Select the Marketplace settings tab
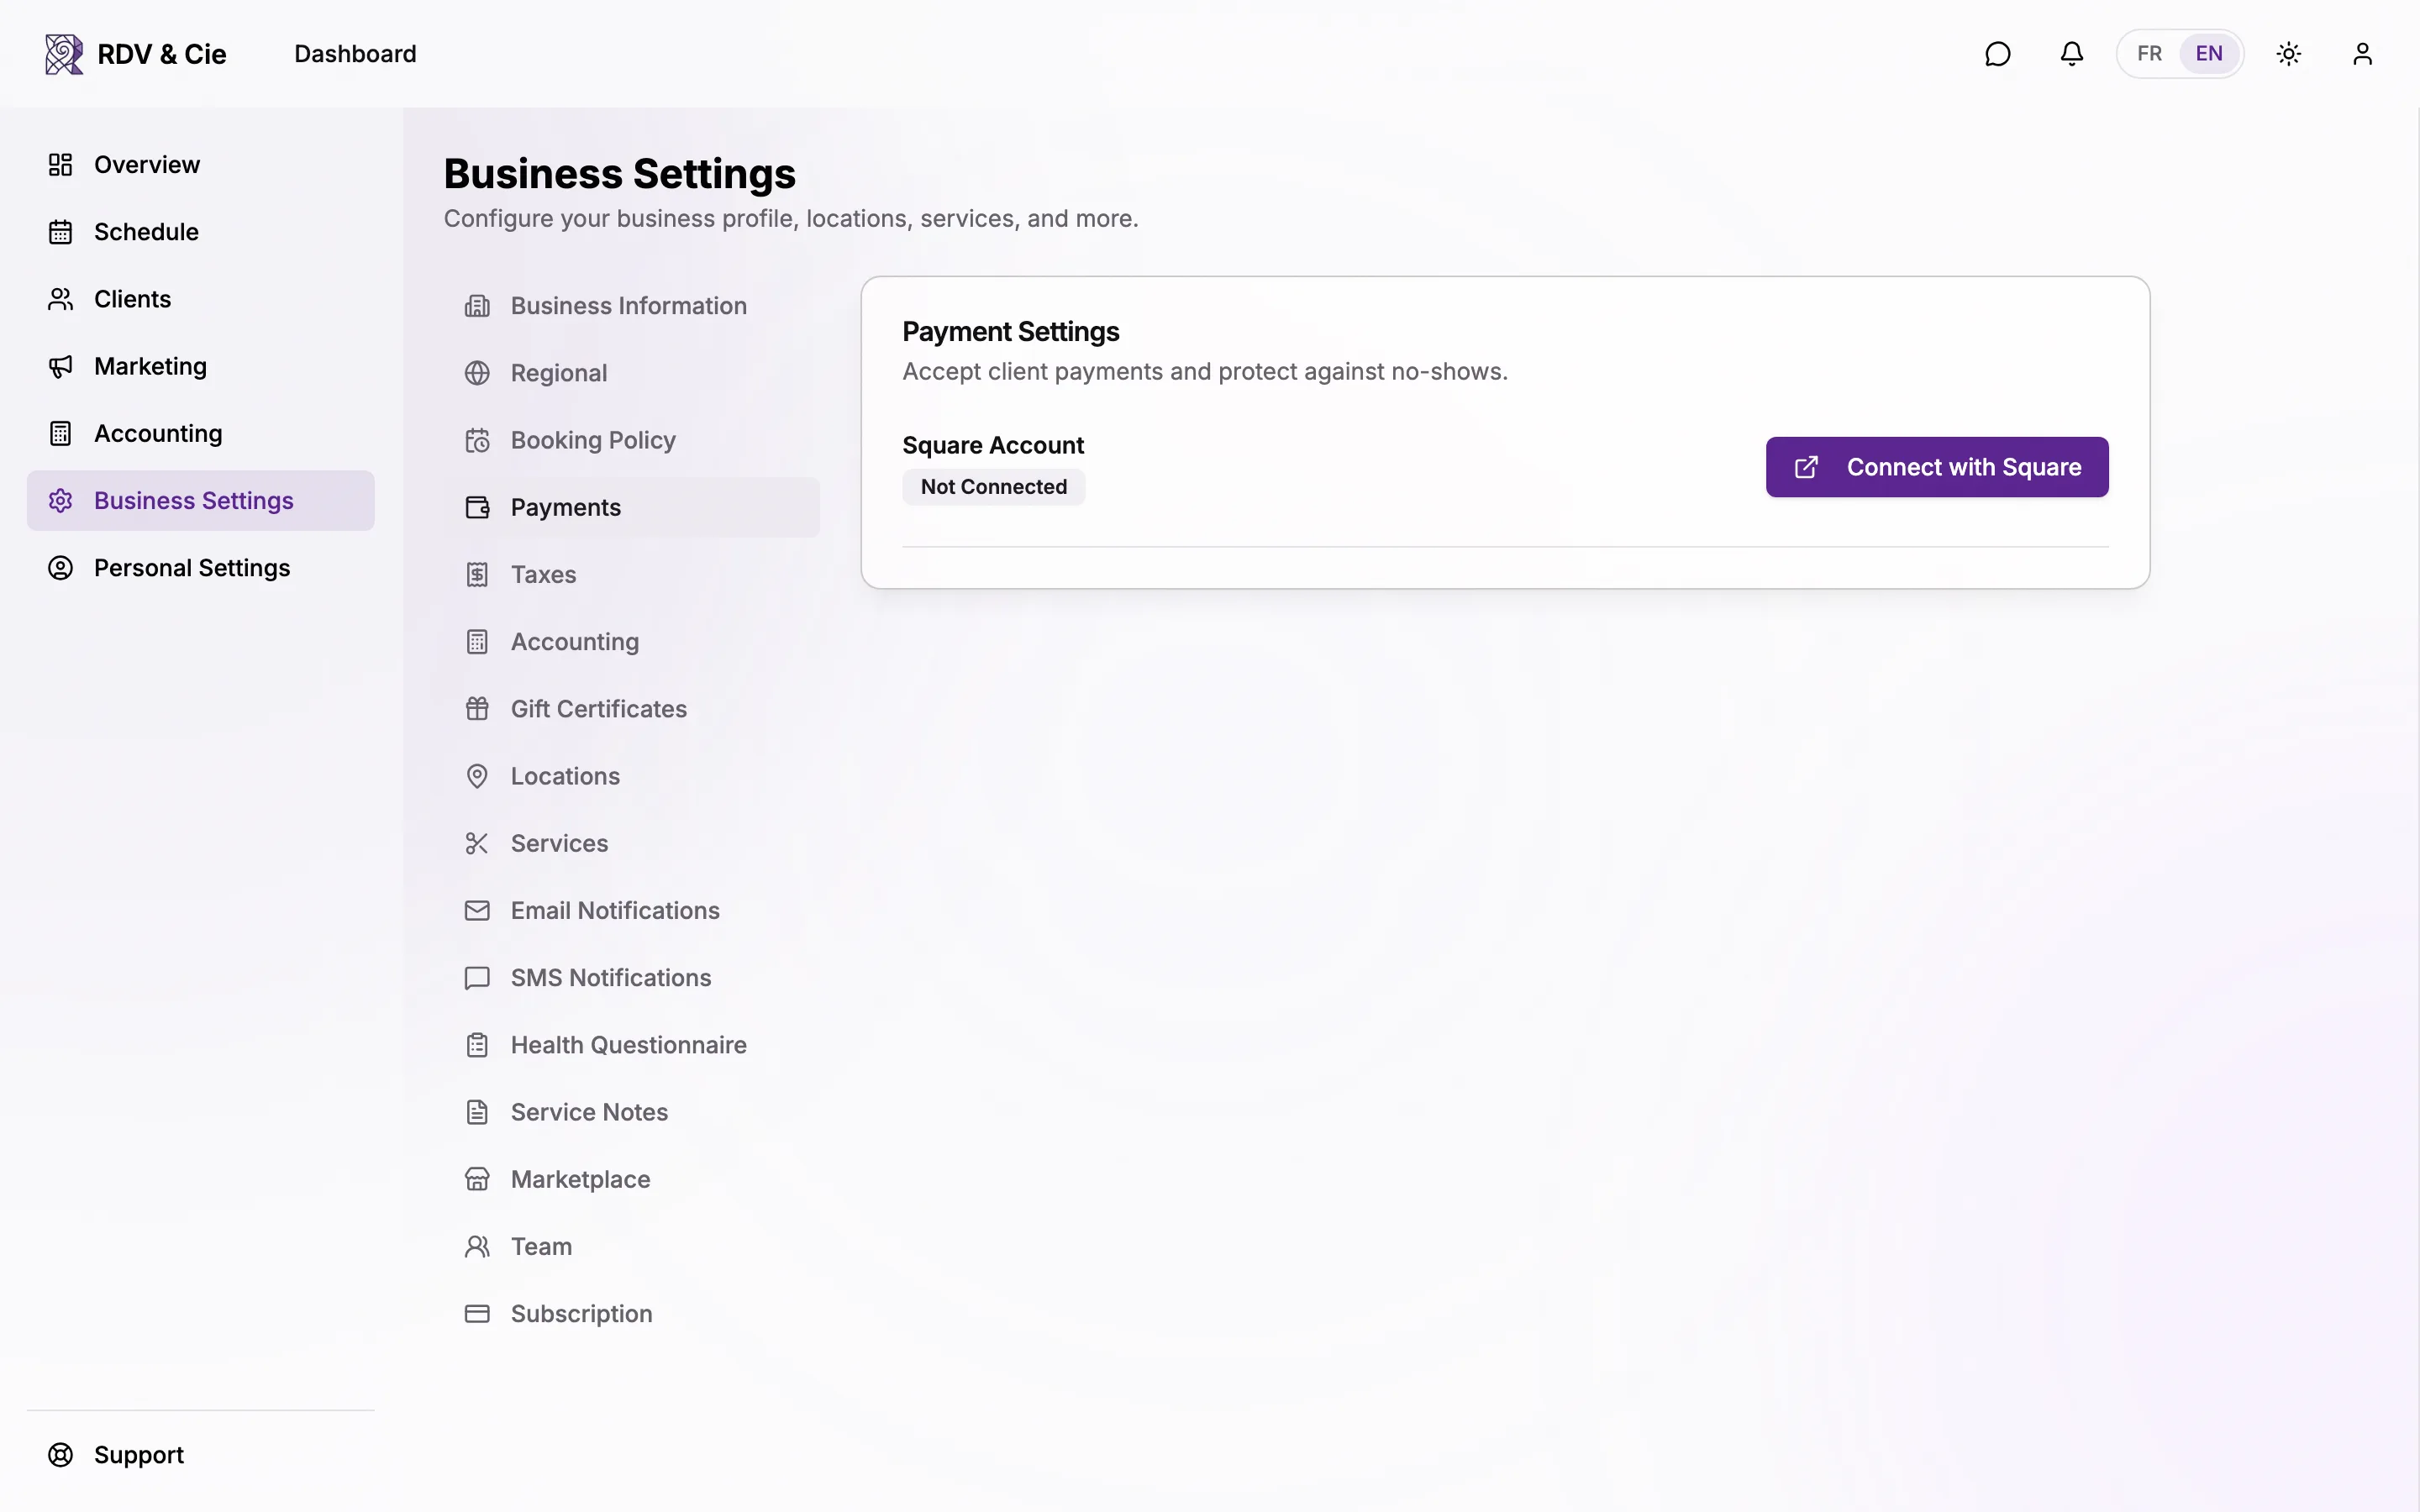This screenshot has width=2420, height=1512. click(x=632, y=1179)
